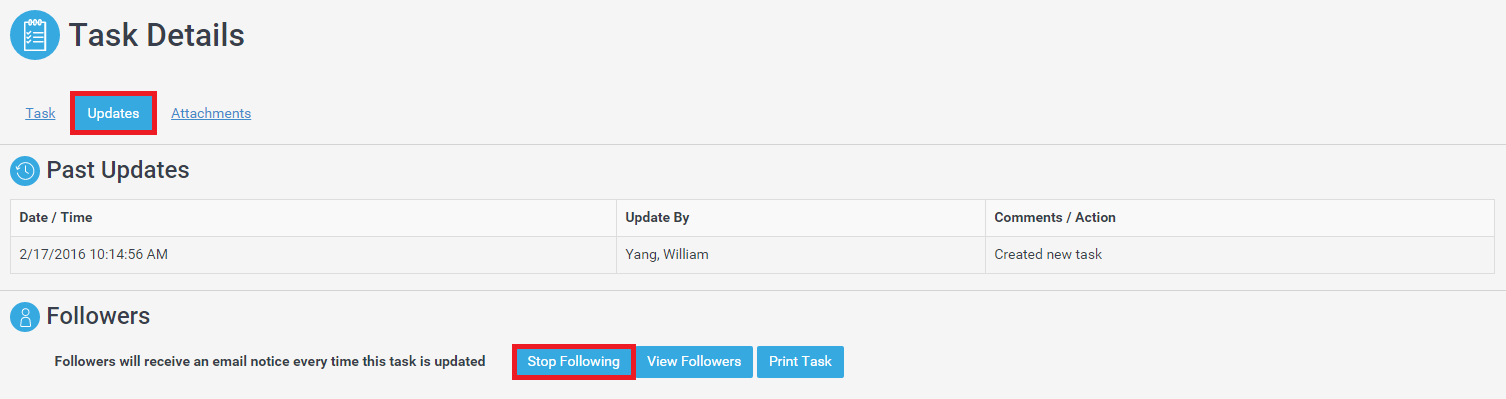The image size is (1506, 399).
Task: Click the Print Task button
Action: 800,361
